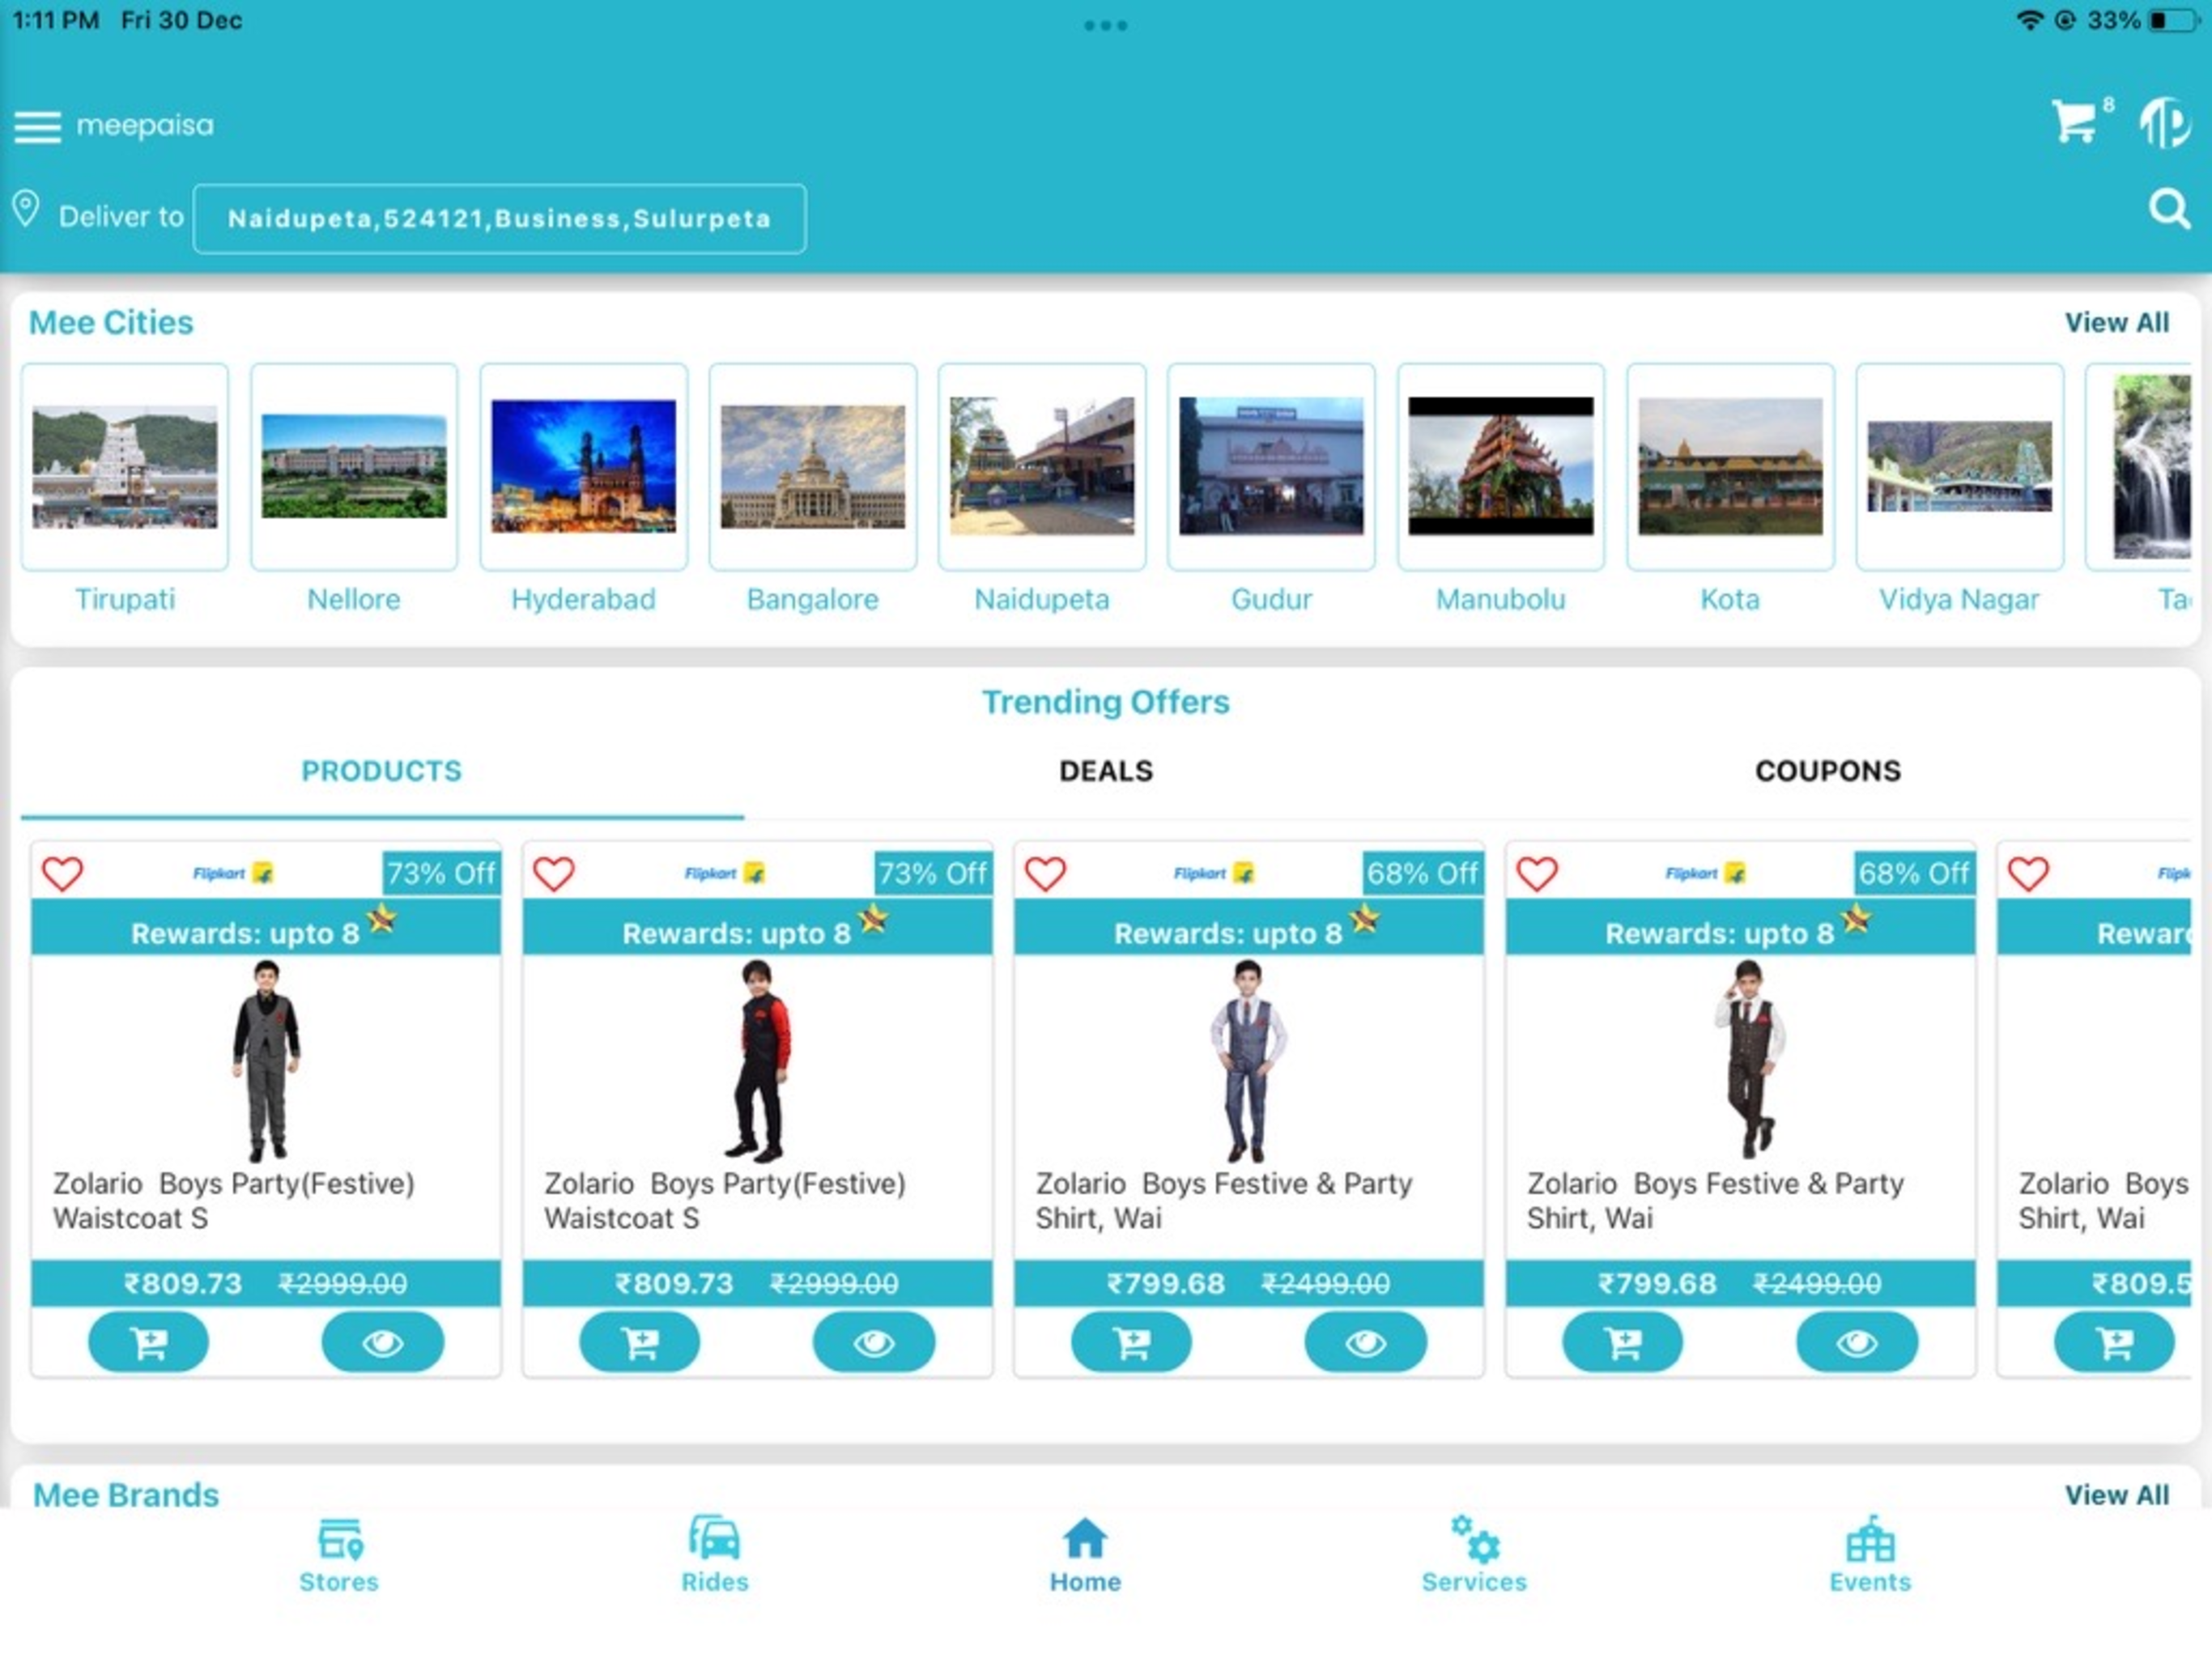Switch to the COUPONS tab
Image resolution: width=2212 pixels, height=1658 pixels.
tap(1828, 771)
